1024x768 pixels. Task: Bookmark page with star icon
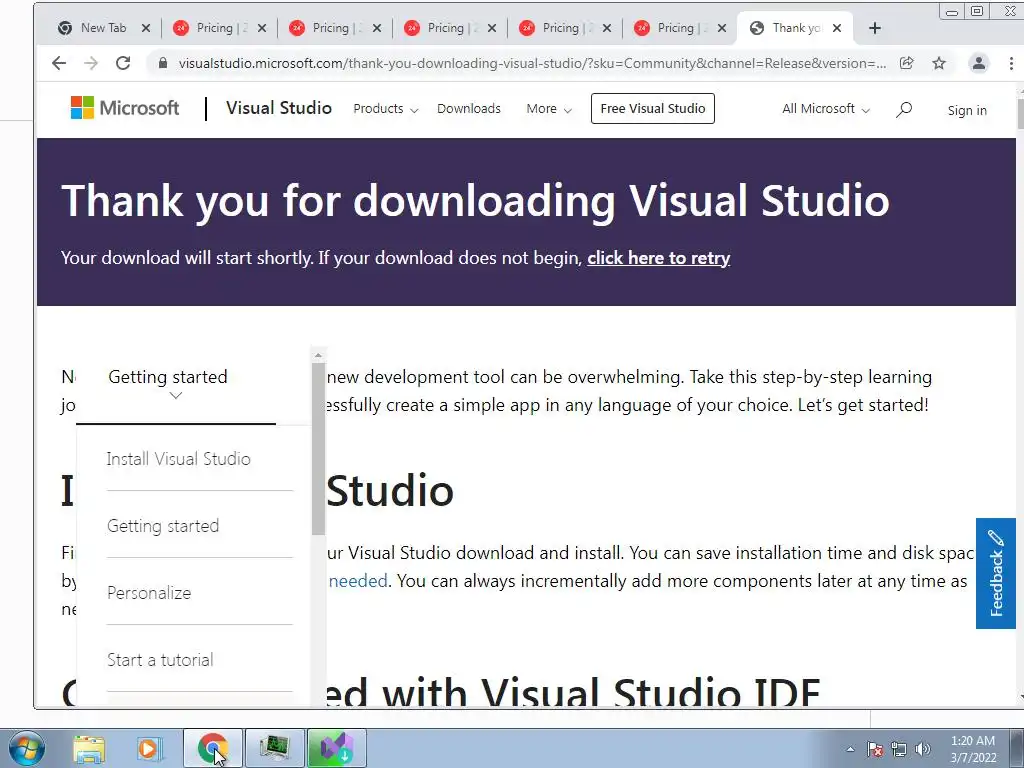click(939, 63)
